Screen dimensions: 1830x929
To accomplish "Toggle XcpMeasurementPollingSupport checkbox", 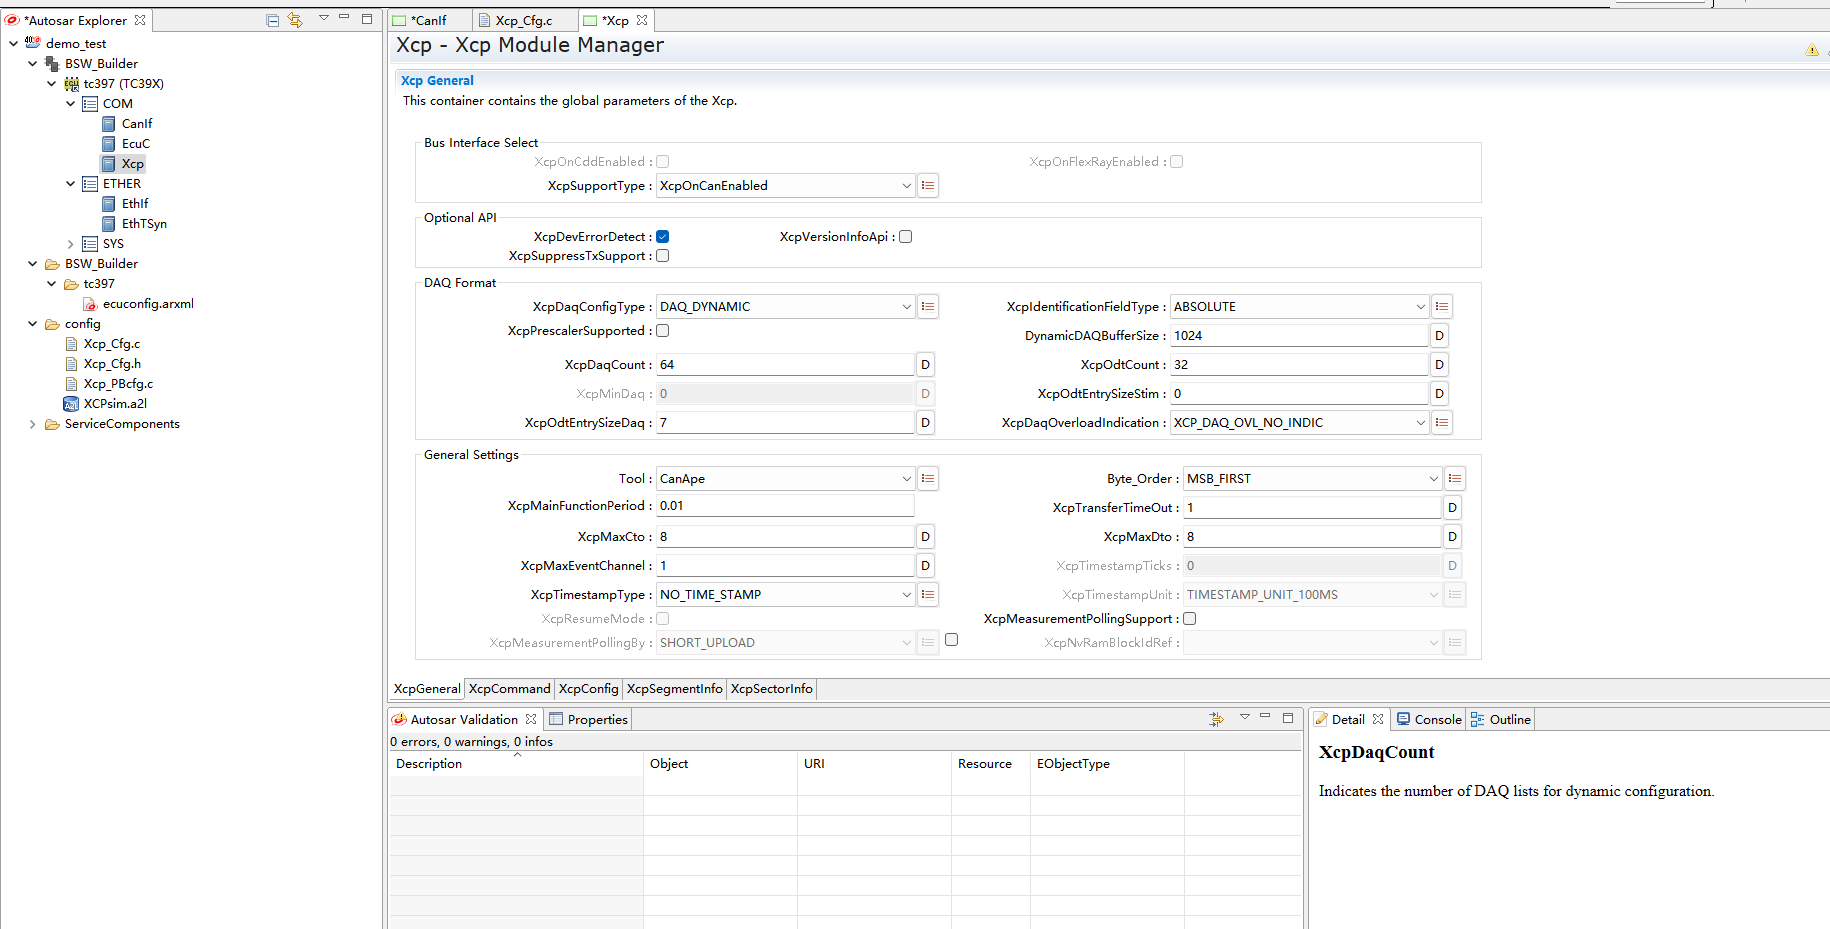I will [x=1190, y=619].
